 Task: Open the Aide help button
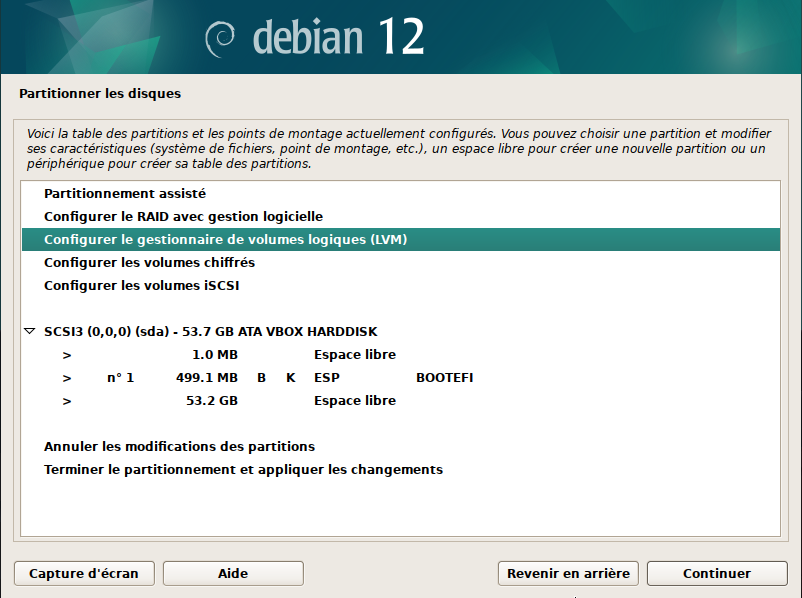point(233,573)
